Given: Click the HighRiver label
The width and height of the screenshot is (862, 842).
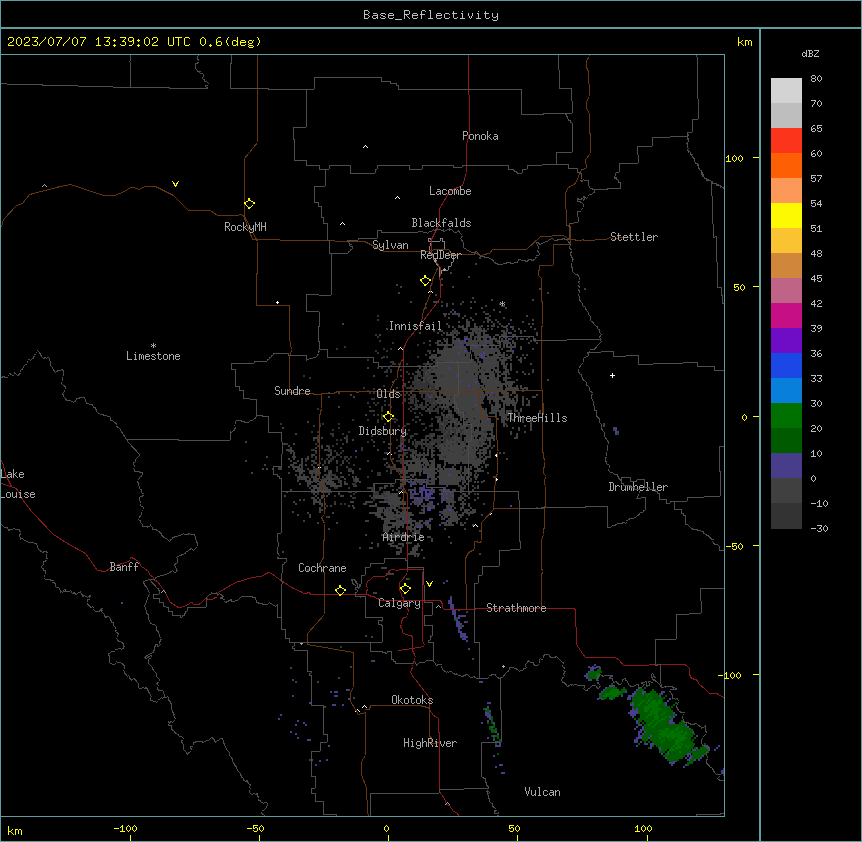Looking at the screenshot, I should coord(430,743).
